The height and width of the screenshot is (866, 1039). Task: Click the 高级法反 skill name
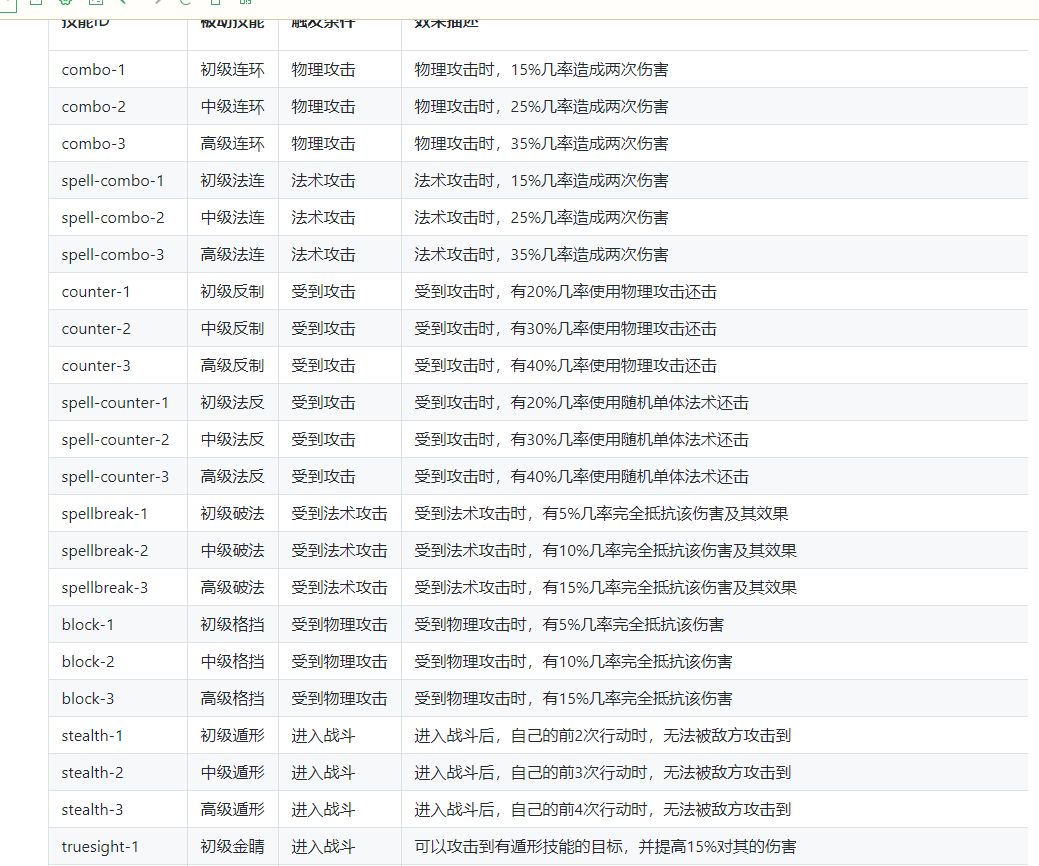pos(233,476)
